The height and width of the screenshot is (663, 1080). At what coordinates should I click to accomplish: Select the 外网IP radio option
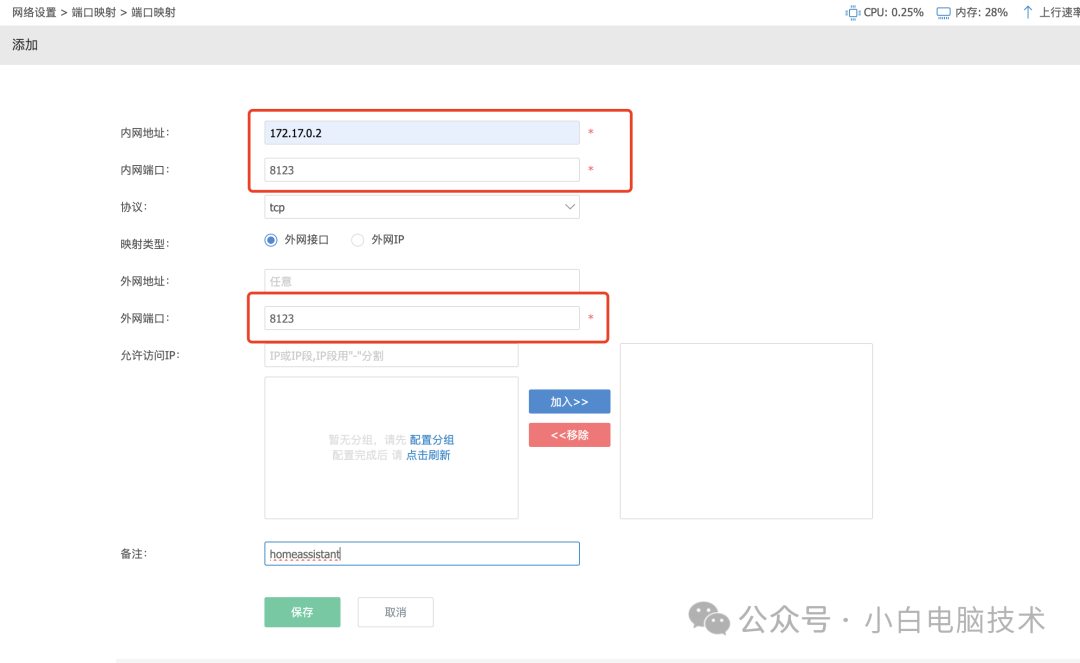coord(357,240)
